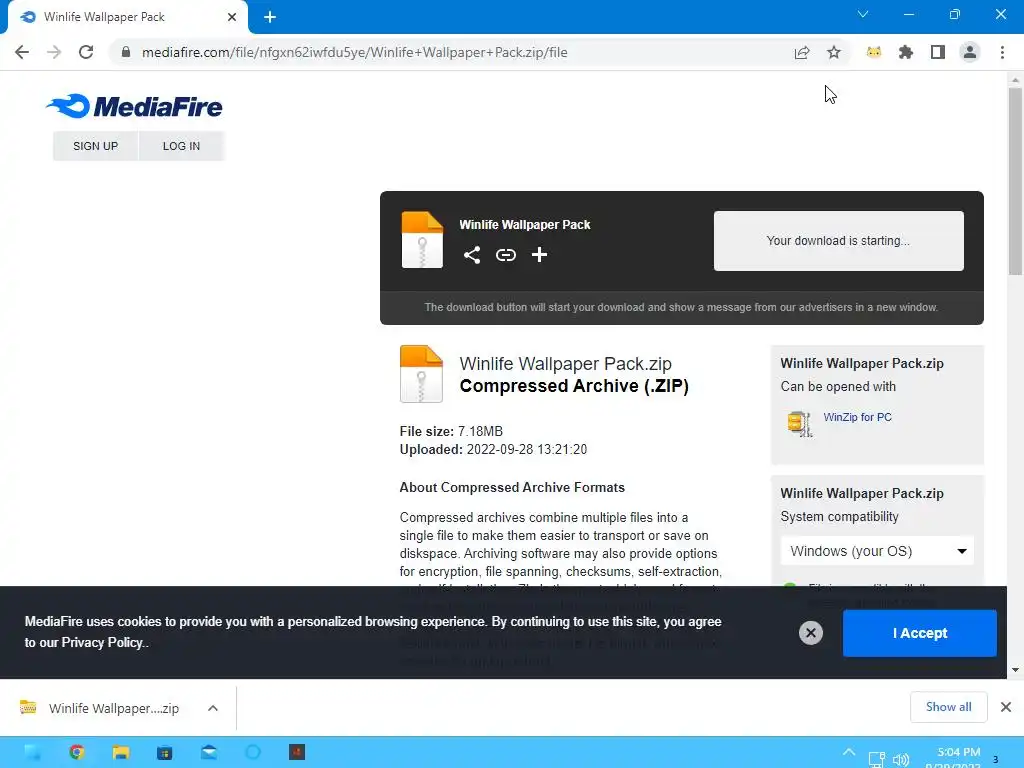The width and height of the screenshot is (1024, 768).
Task: Click the forward navigation arrow
Action: (x=54, y=52)
